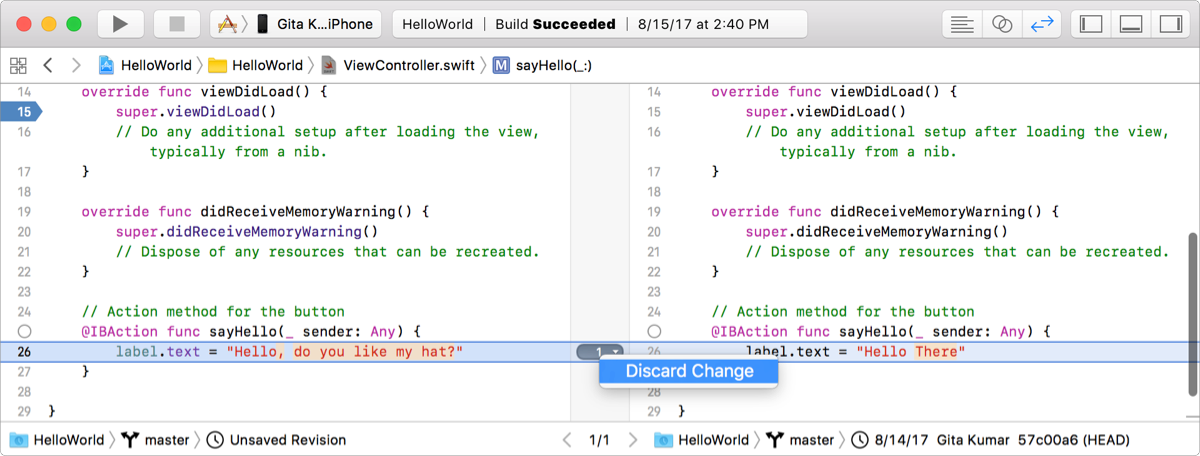Open the related items grid menu
The image size is (1200, 456).
point(18,66)
